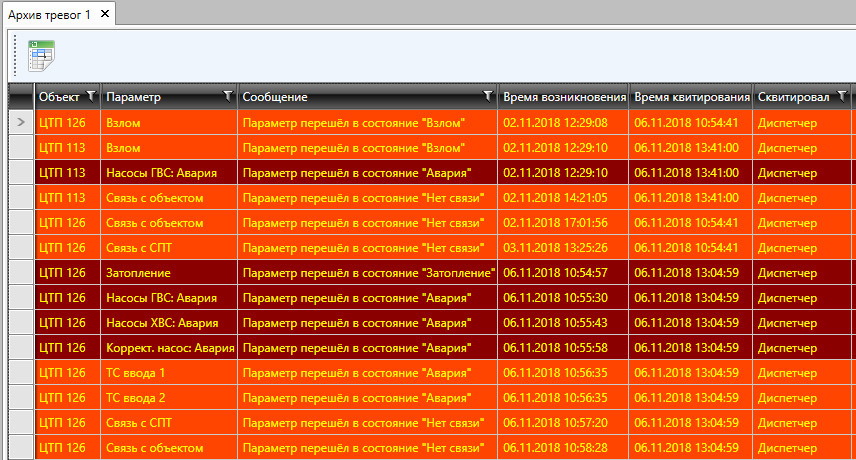Open filter for Сообщение column

click(488, 97)
